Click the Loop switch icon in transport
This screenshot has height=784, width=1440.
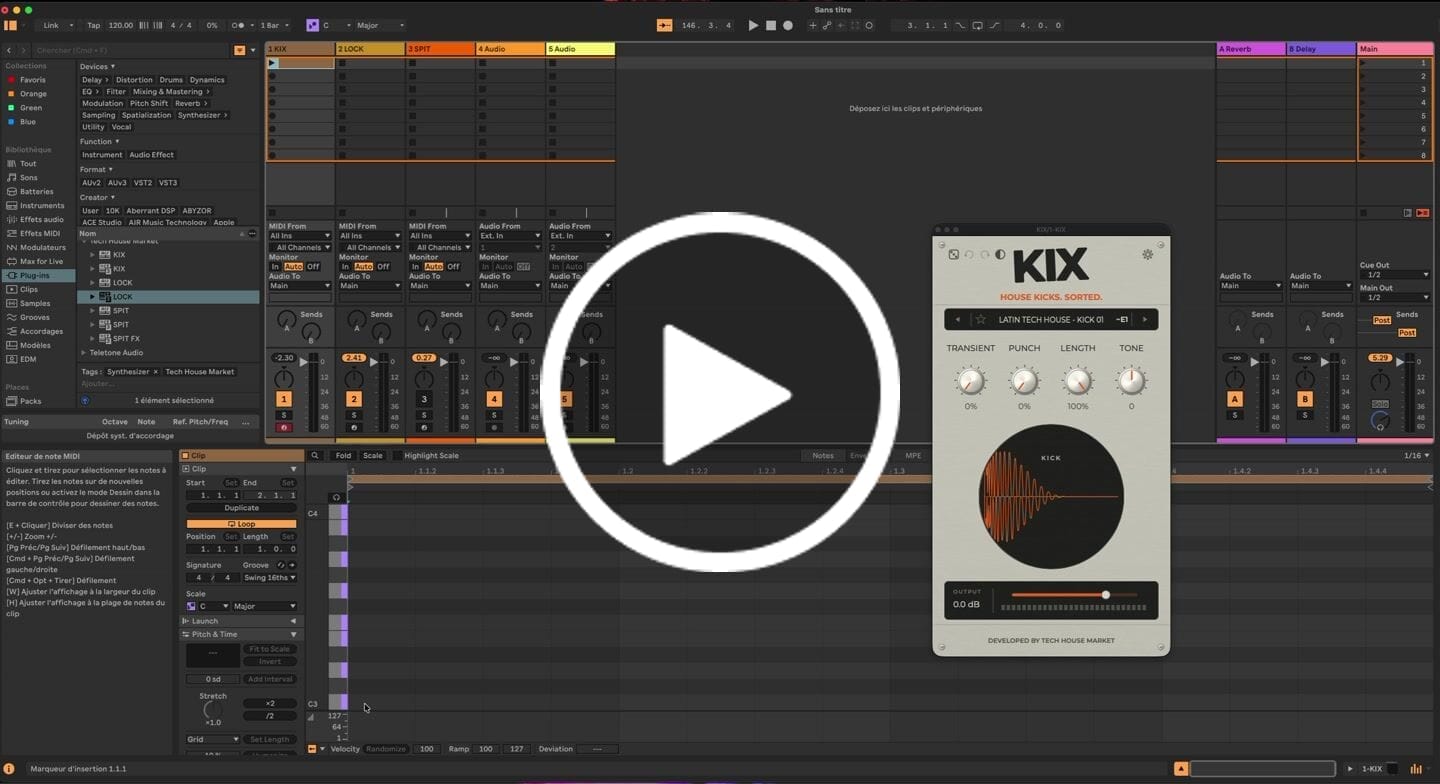(x=977, y=25)
